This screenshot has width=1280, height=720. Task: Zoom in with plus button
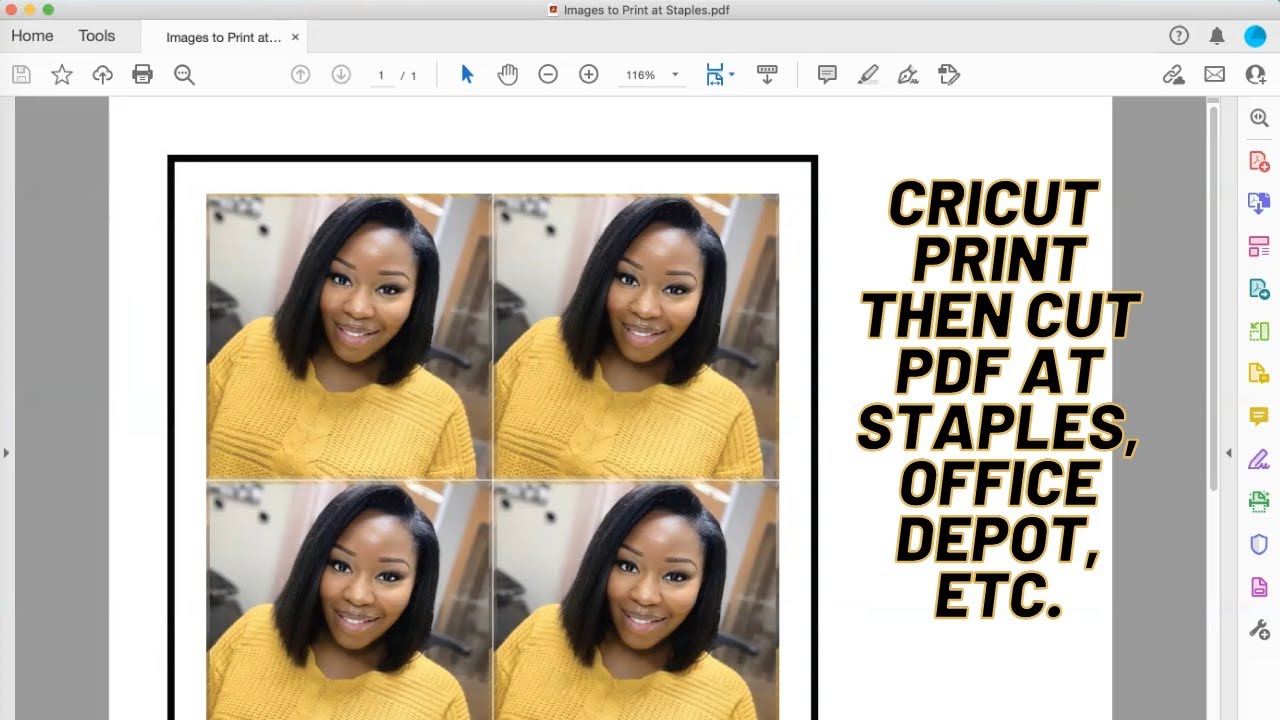pyautogui.click(x=589, y=74)
